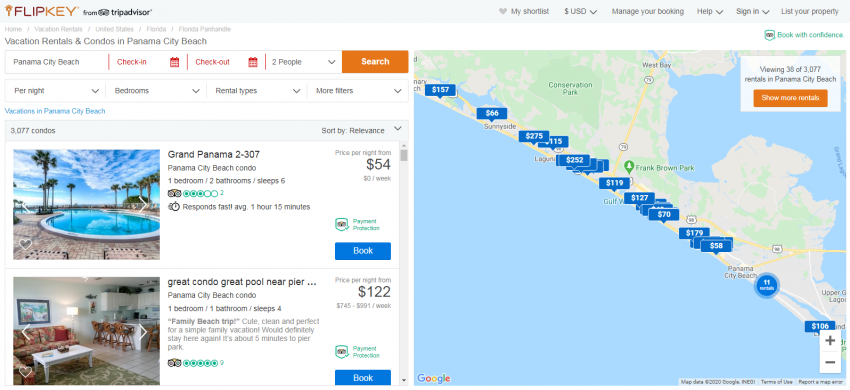850x390 pixels.
Task: Select the $252 map price marker
Action: 574,160
